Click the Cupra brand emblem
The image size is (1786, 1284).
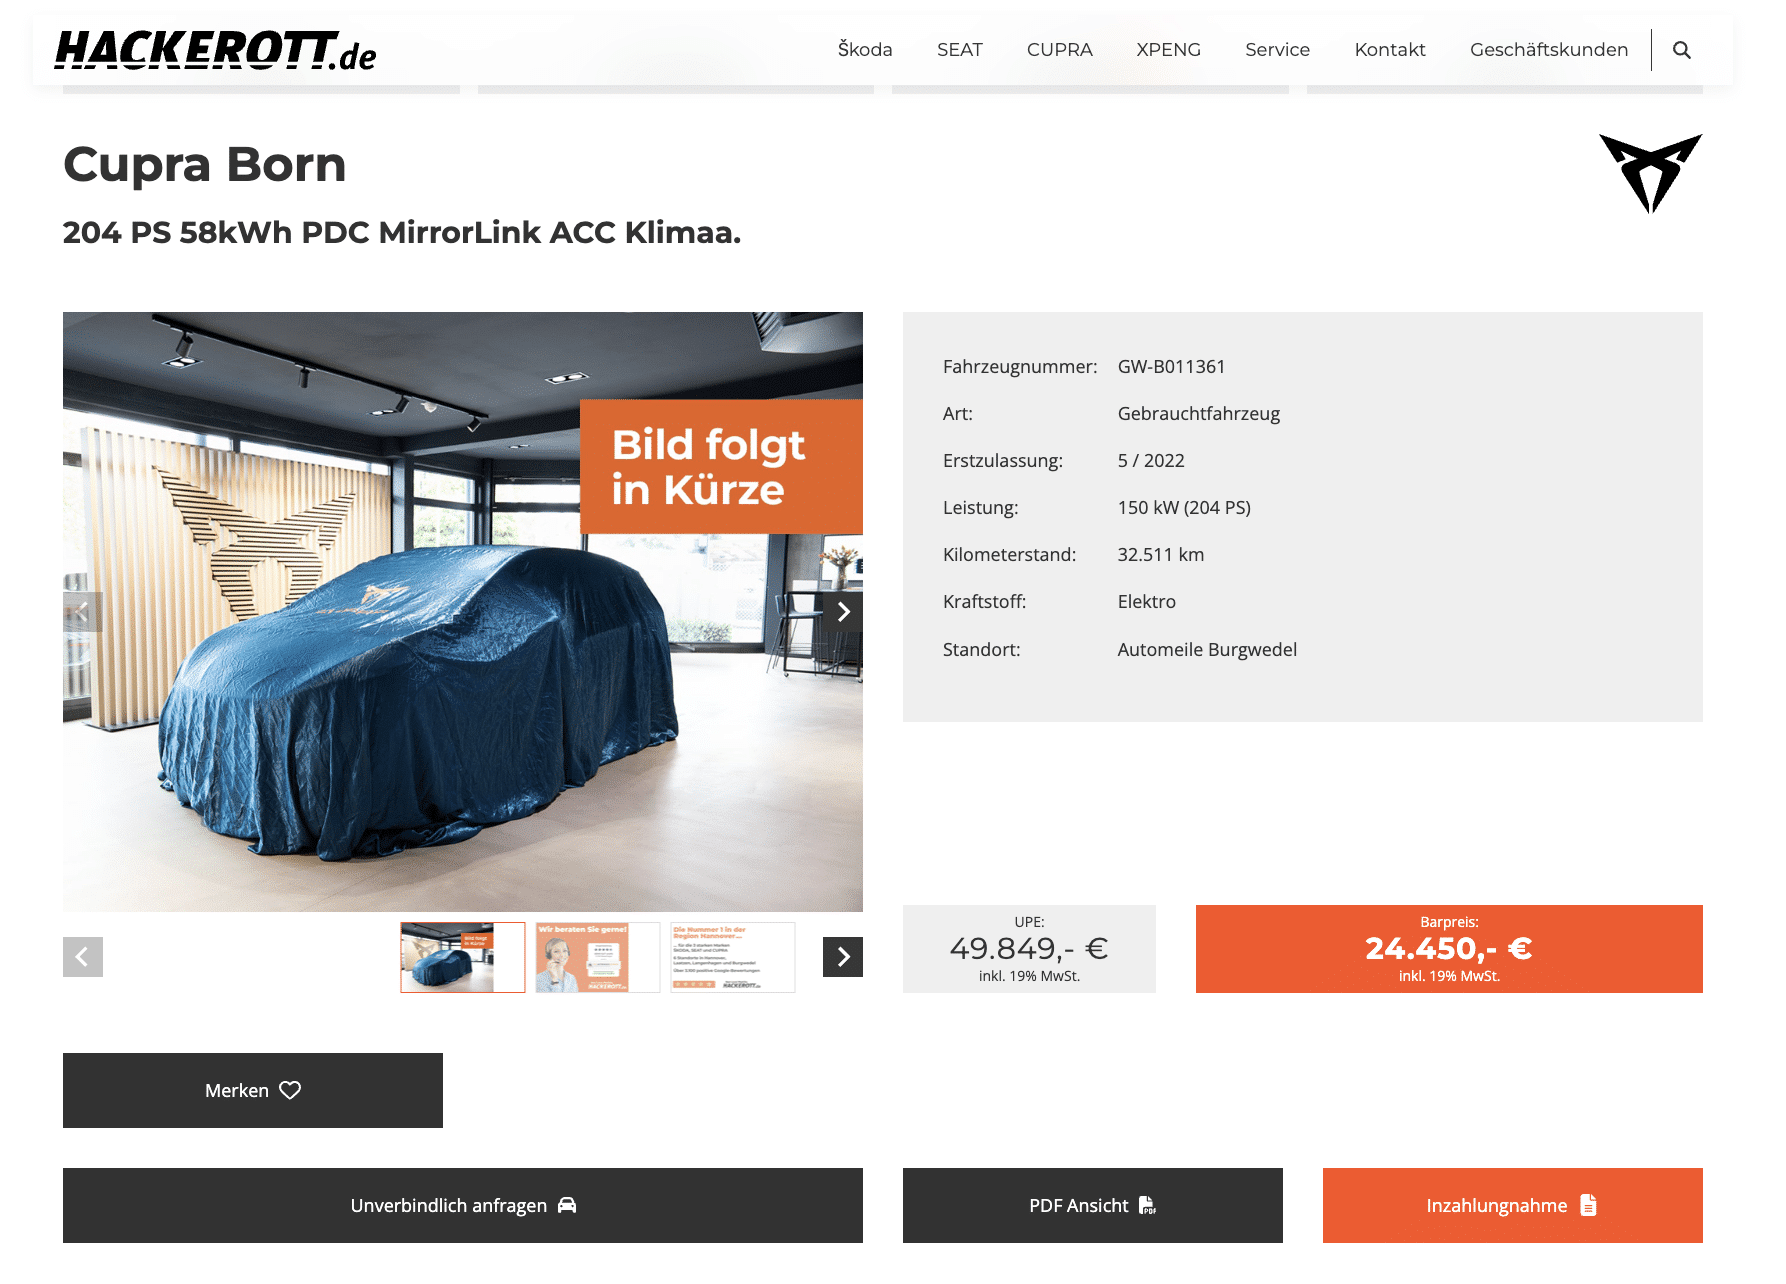click(x=1650, y=173)
